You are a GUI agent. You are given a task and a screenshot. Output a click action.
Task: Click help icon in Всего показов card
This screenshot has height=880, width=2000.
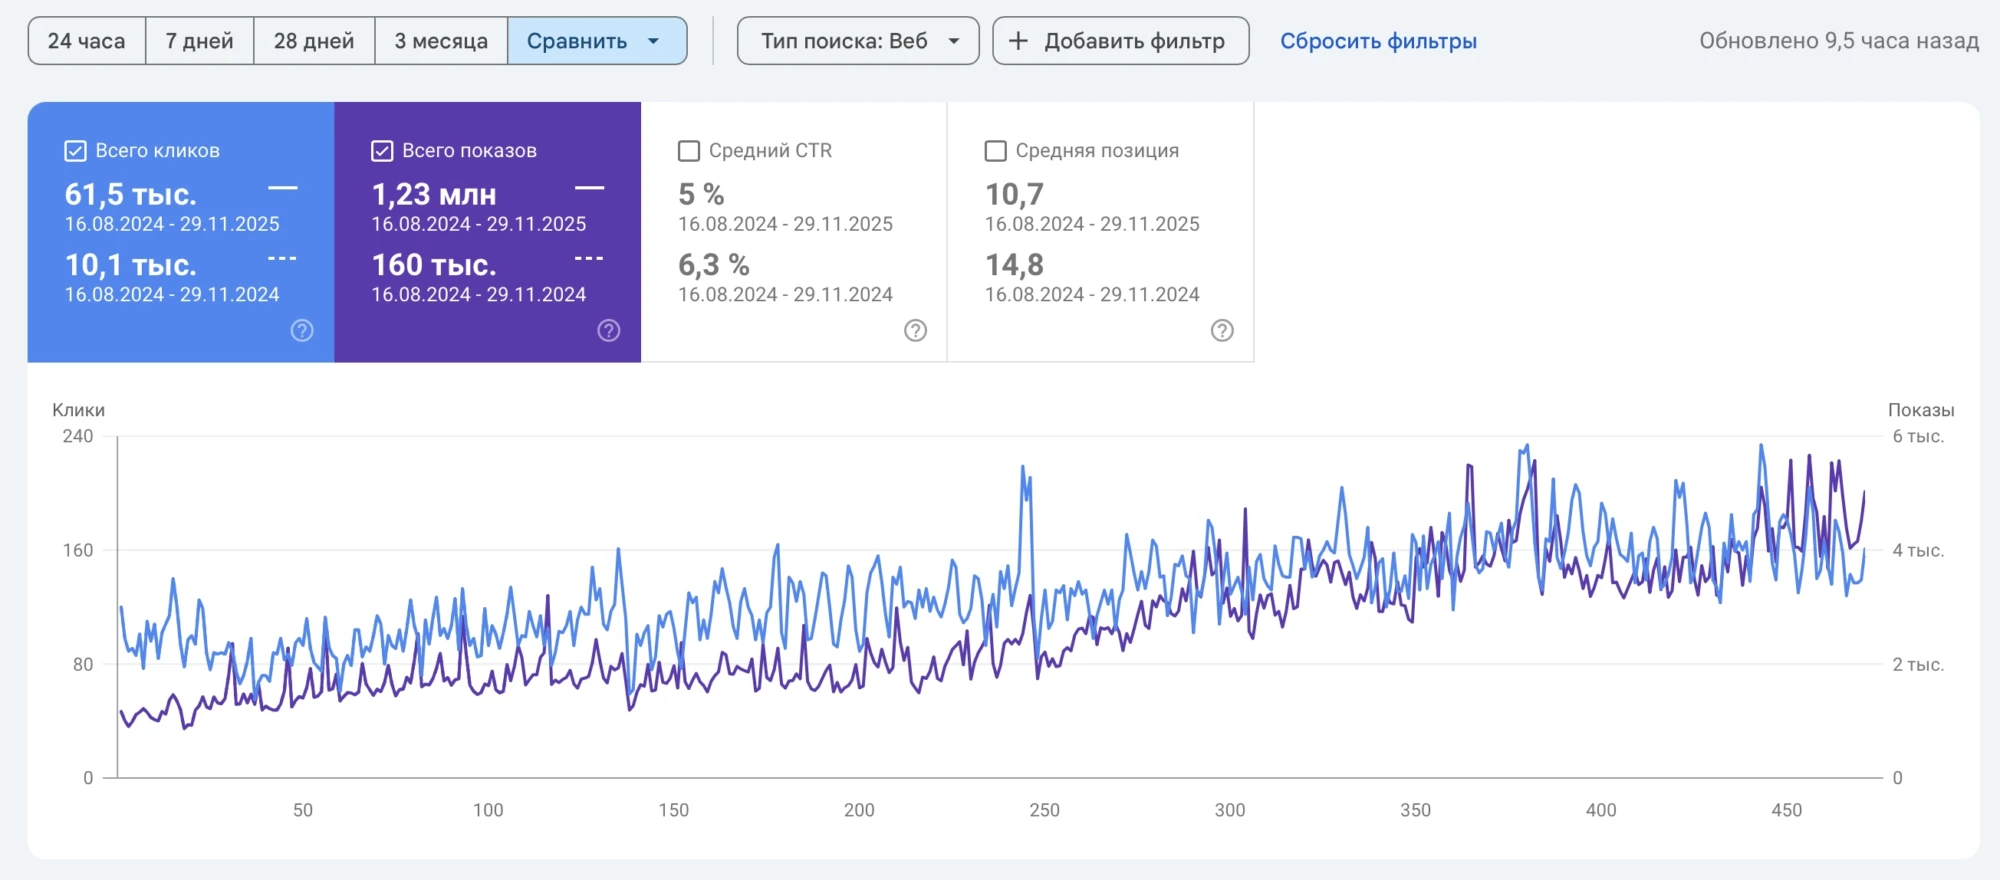point(609,331)
